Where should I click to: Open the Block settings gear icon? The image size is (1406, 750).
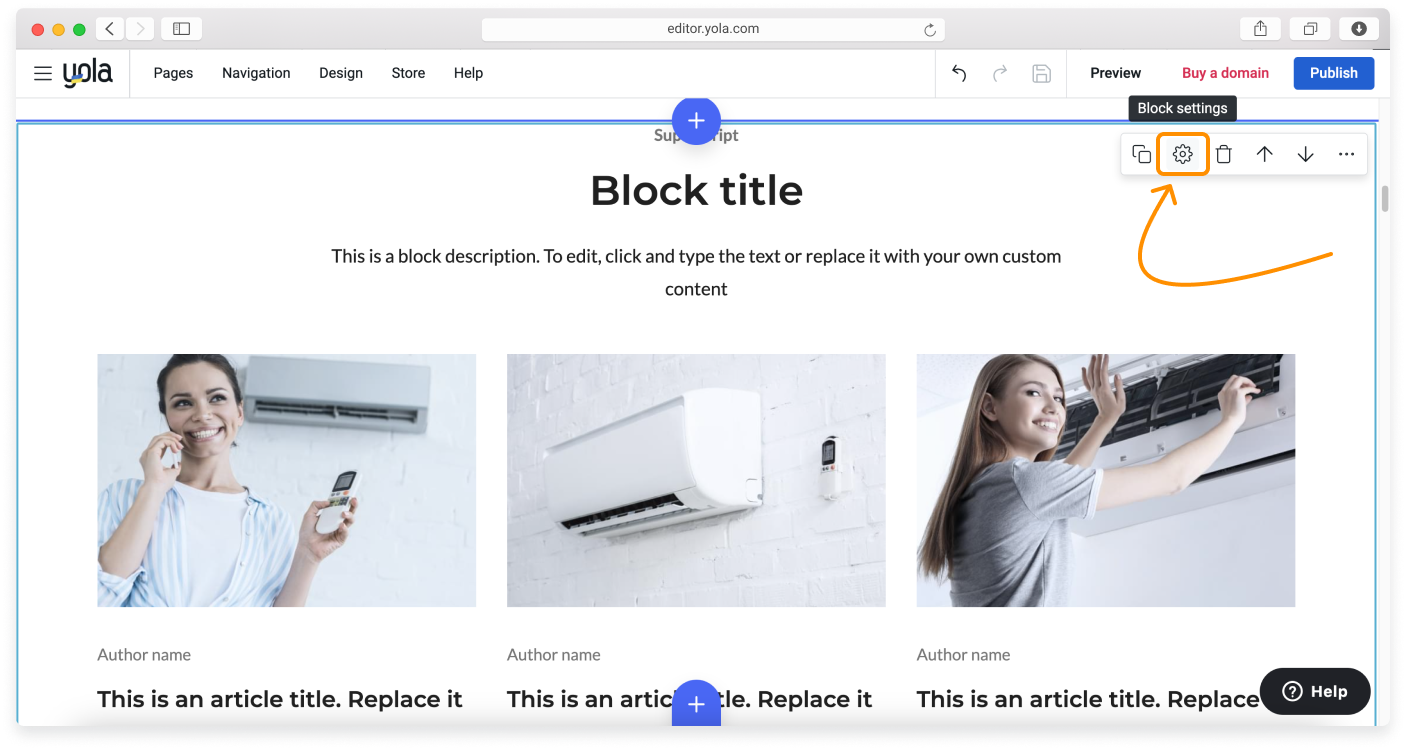point(1183,154)
